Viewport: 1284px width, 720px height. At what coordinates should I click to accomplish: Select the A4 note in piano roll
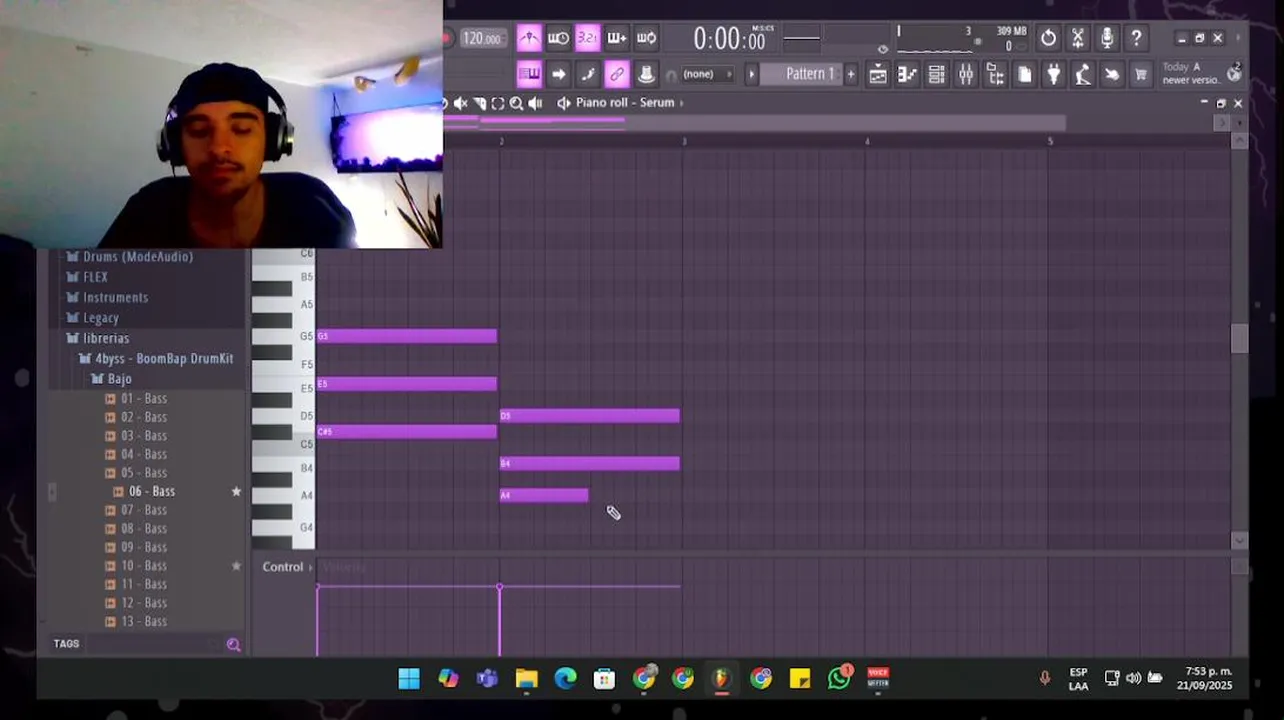coord(544,495)
